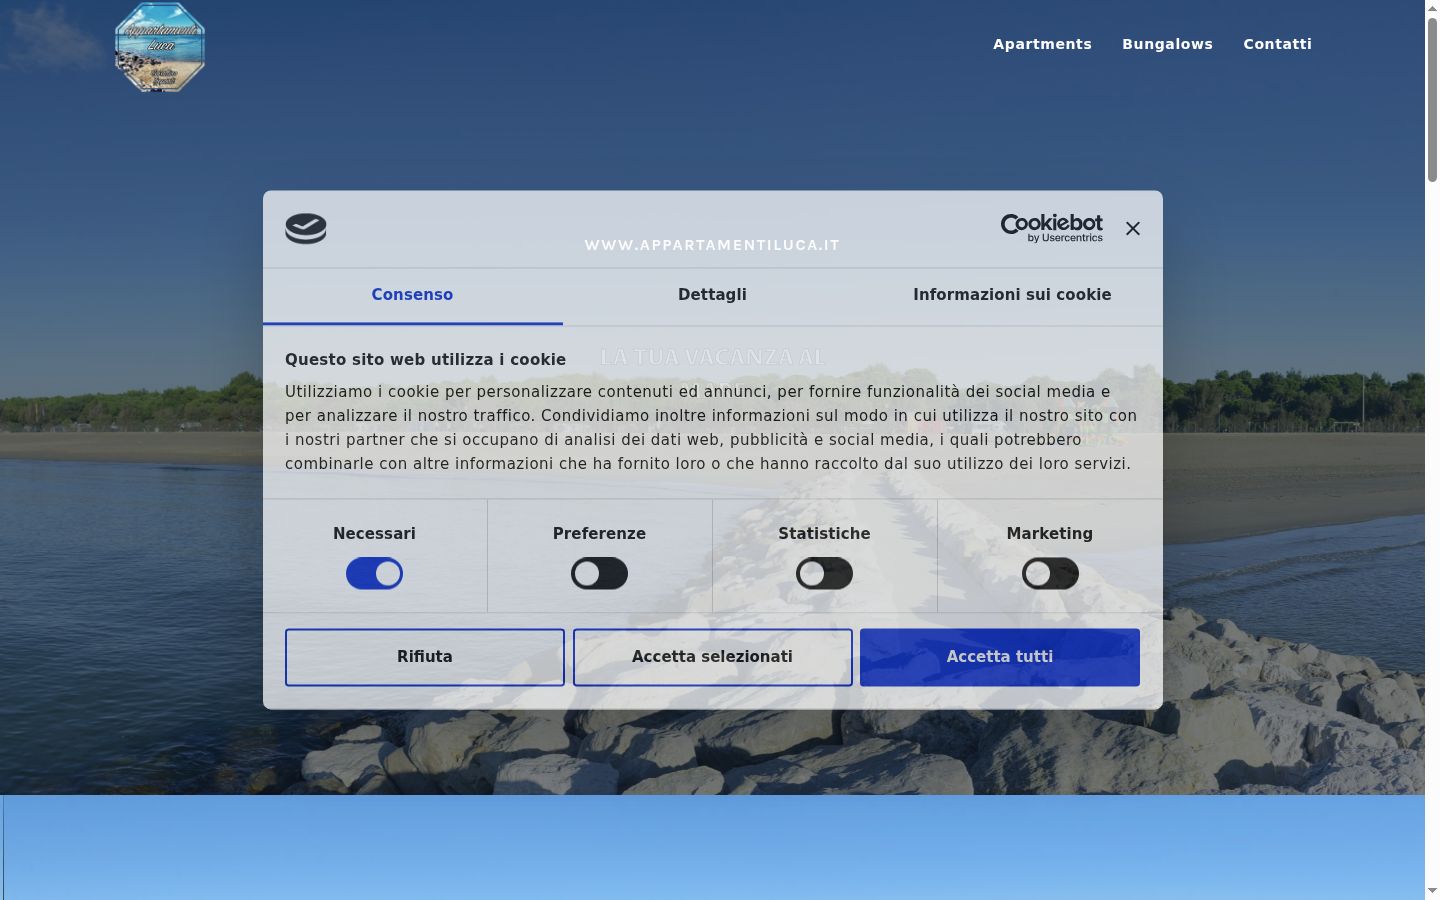Open the Cookiebot by Usercentrics branding link
The image size is (1440, 900).
(1052, 228)
